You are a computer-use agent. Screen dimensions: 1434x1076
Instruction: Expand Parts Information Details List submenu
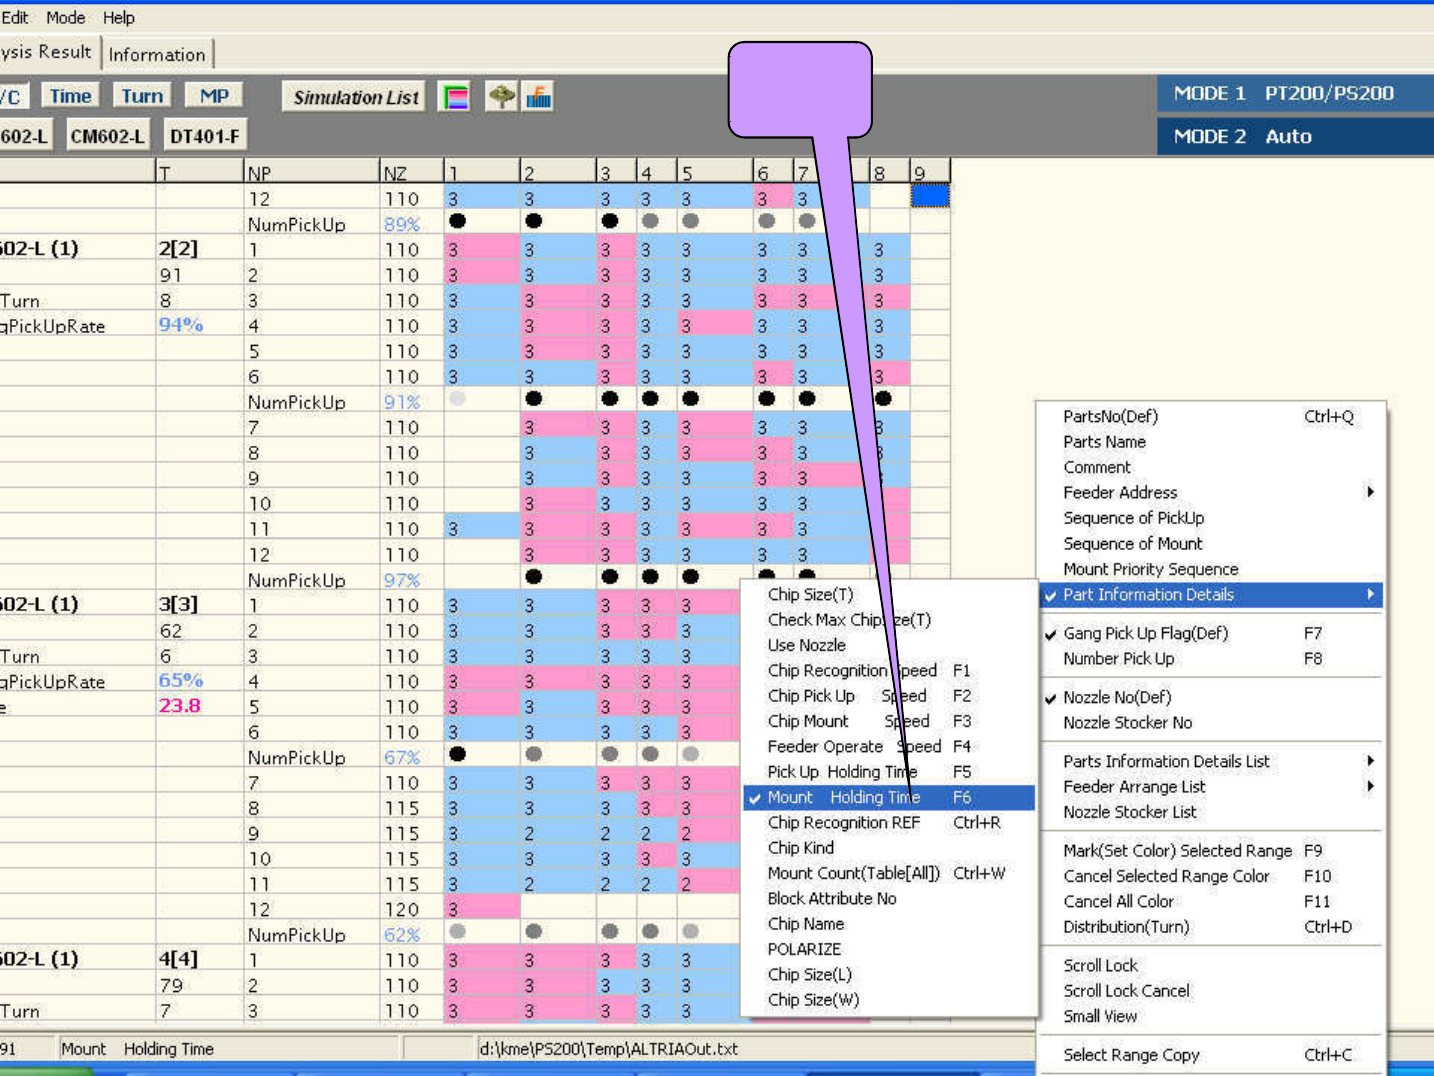coord(1166,761)
